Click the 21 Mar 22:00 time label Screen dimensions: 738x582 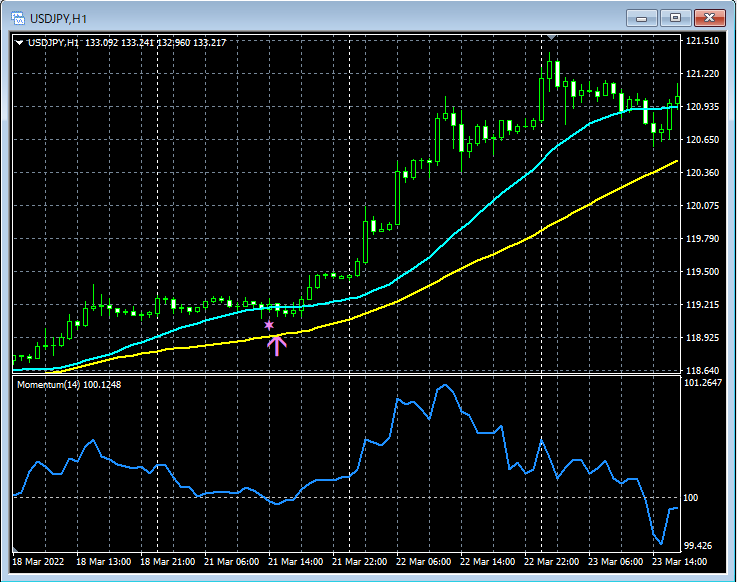pyautogui.click(x=360, y=562)
